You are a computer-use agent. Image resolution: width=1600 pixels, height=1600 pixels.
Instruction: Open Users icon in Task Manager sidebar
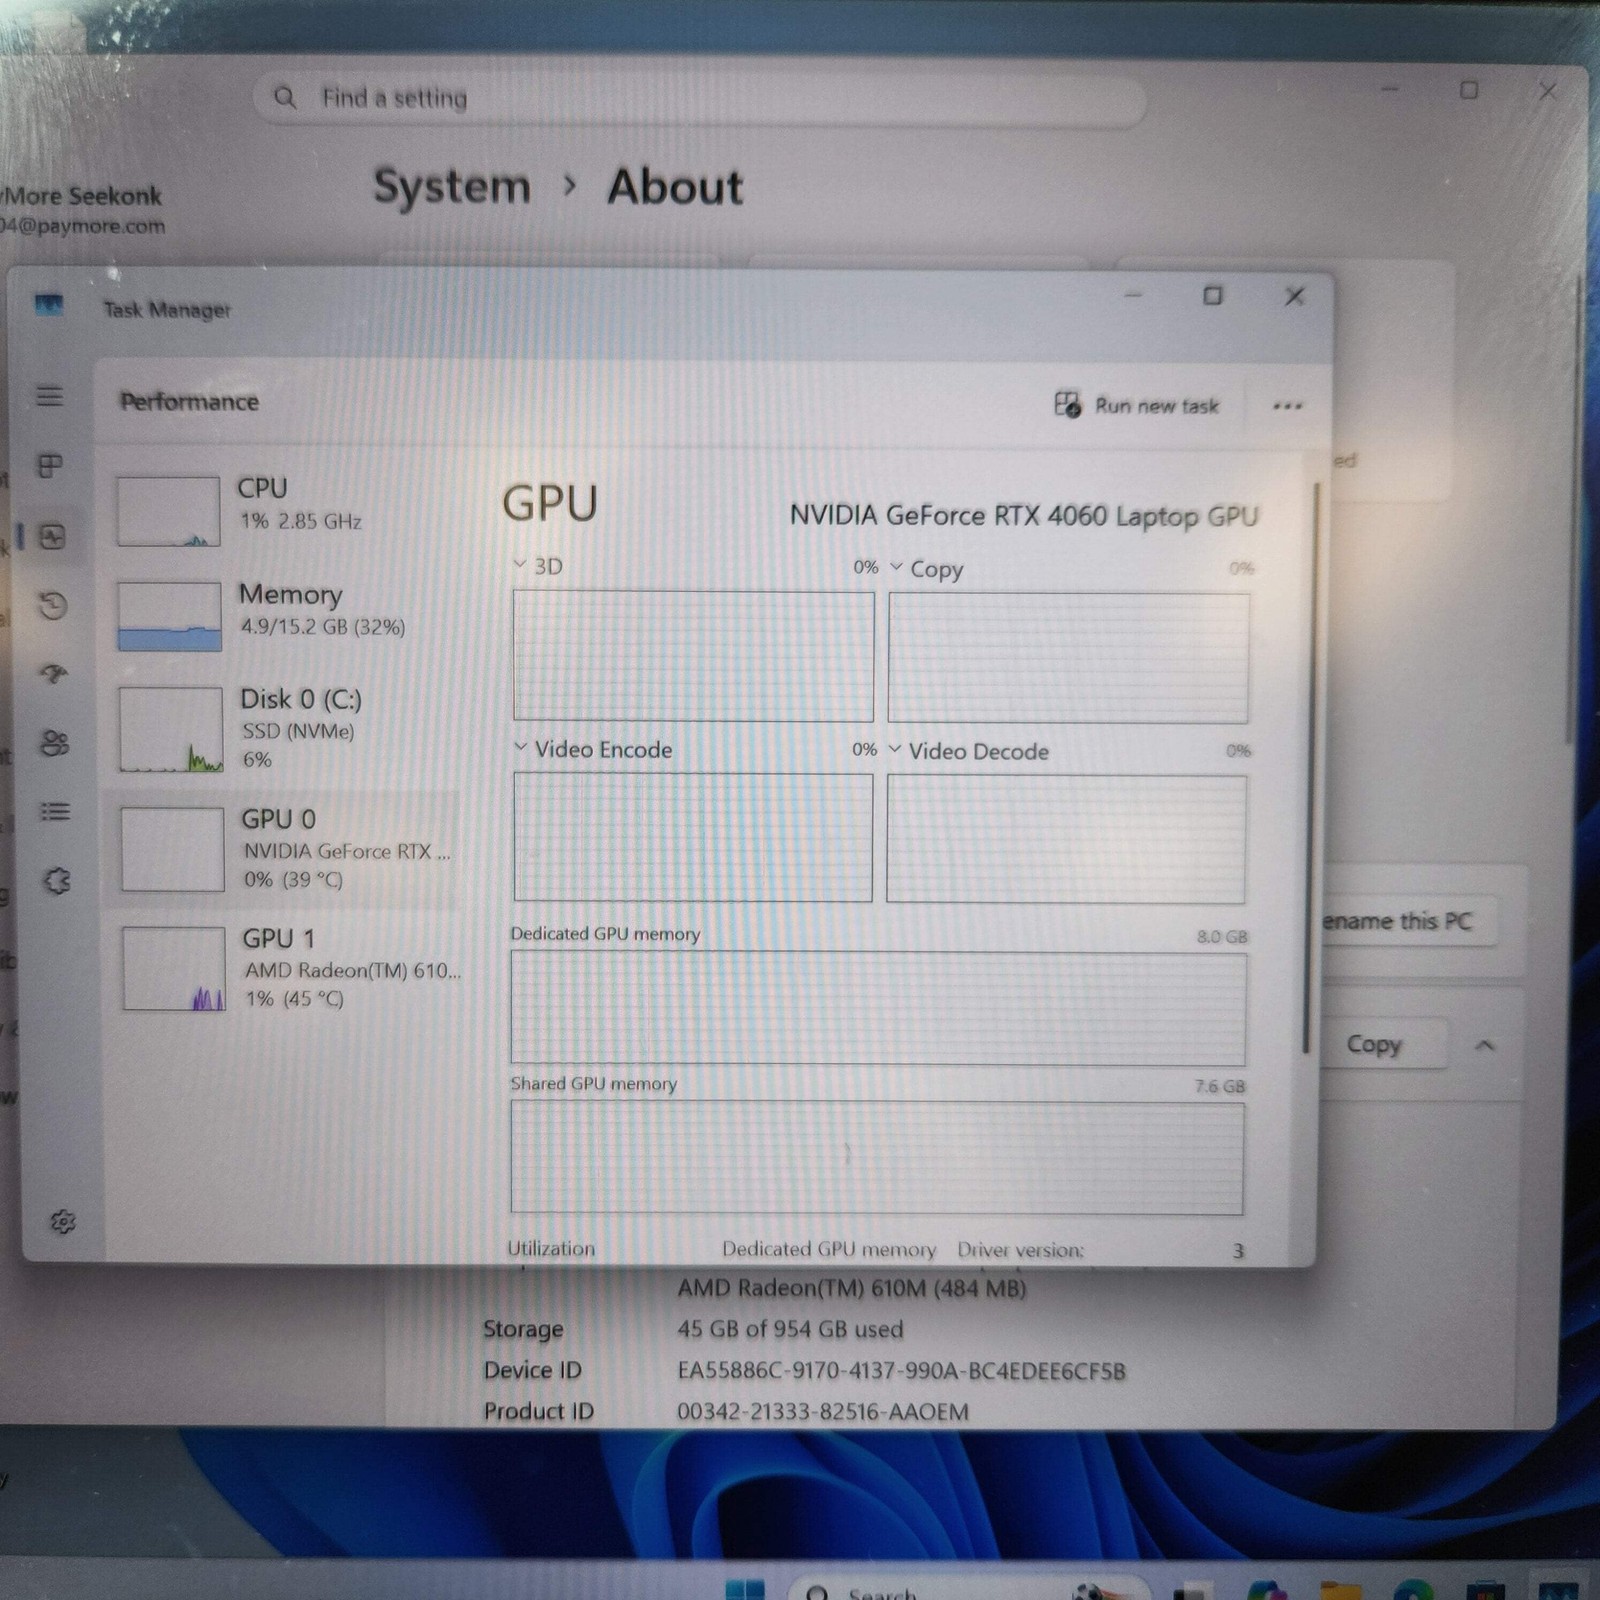(54, 742)
